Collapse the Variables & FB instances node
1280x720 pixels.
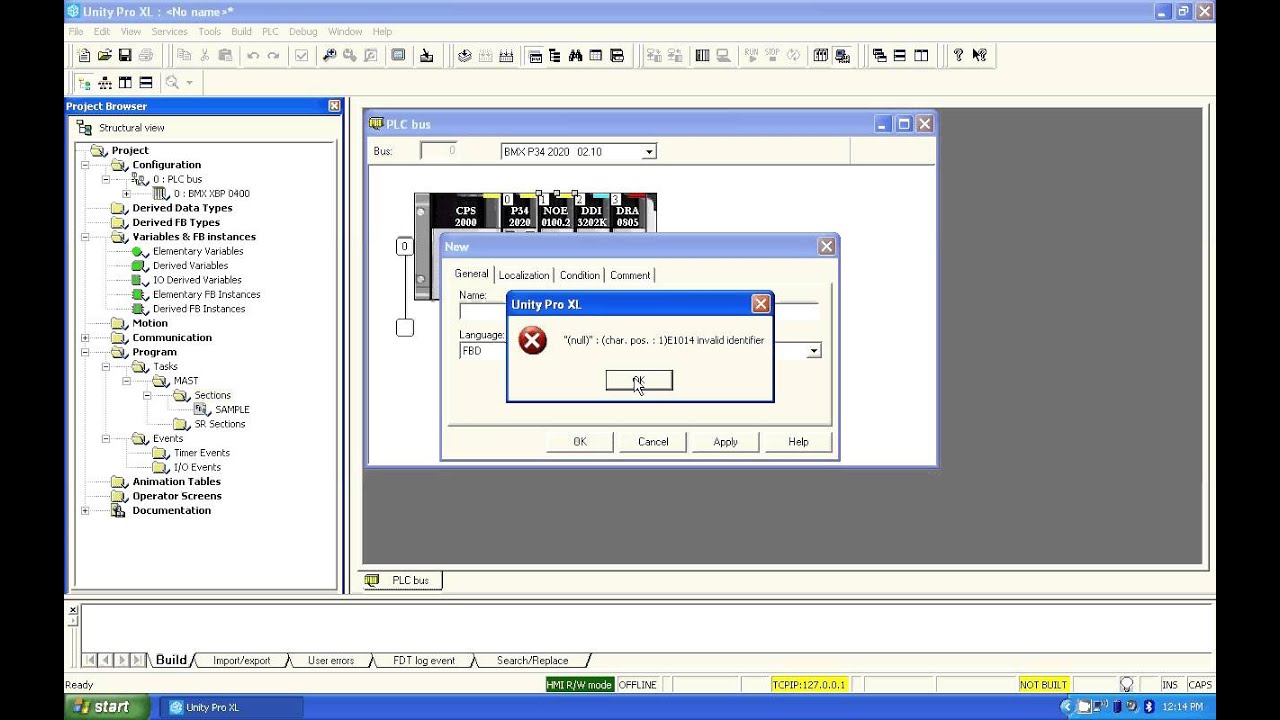85,237
